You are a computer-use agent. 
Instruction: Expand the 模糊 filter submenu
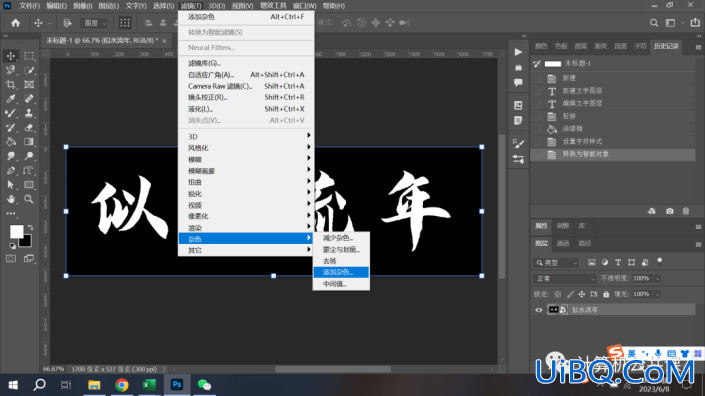point(246,160)
